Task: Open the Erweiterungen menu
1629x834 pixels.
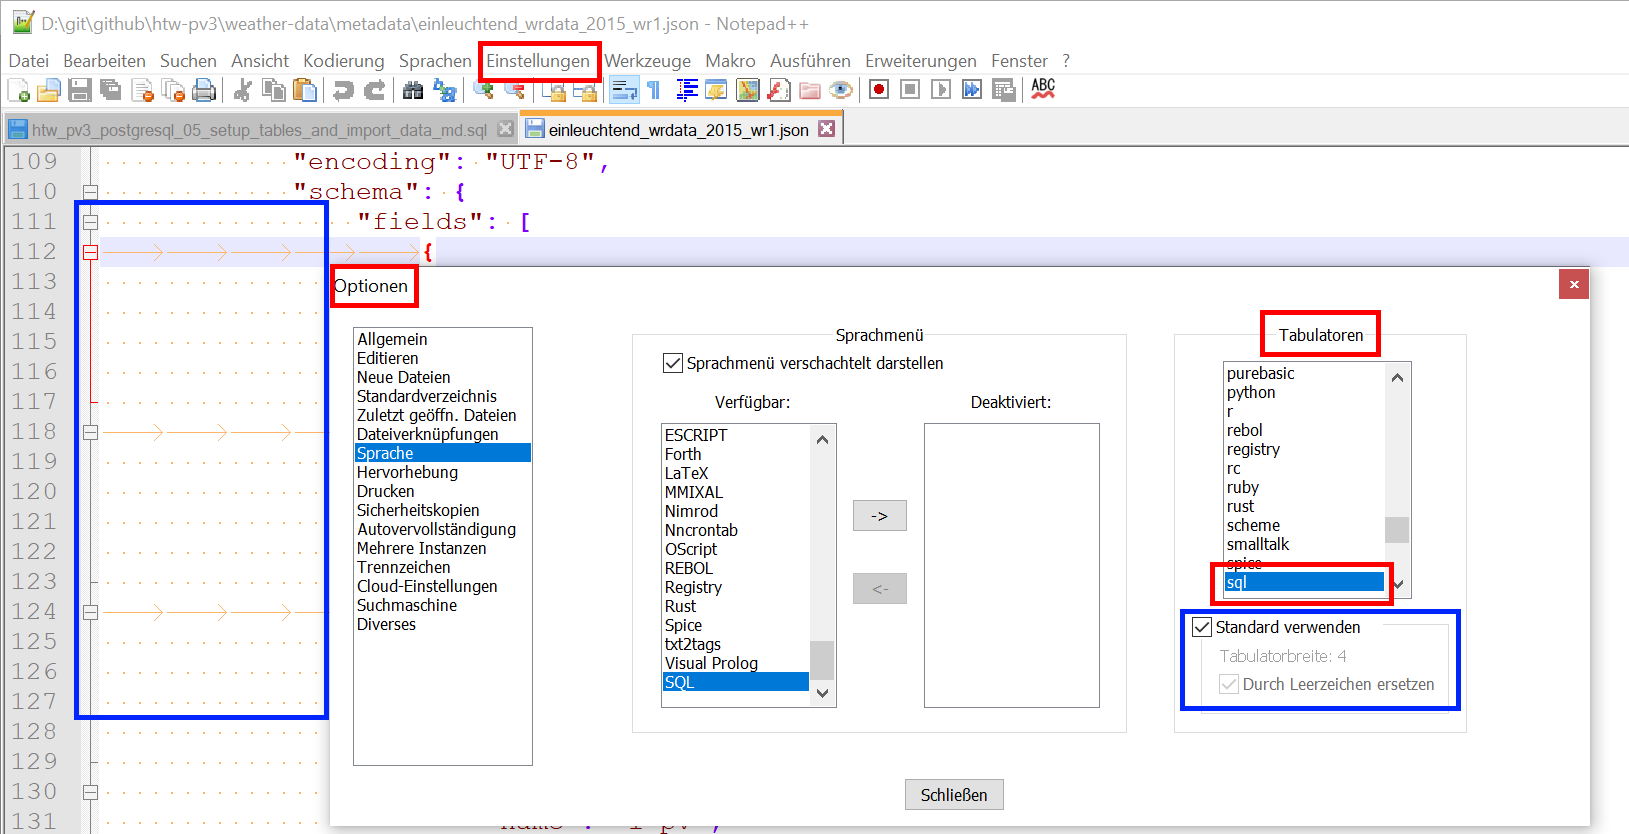Action: 921,61
